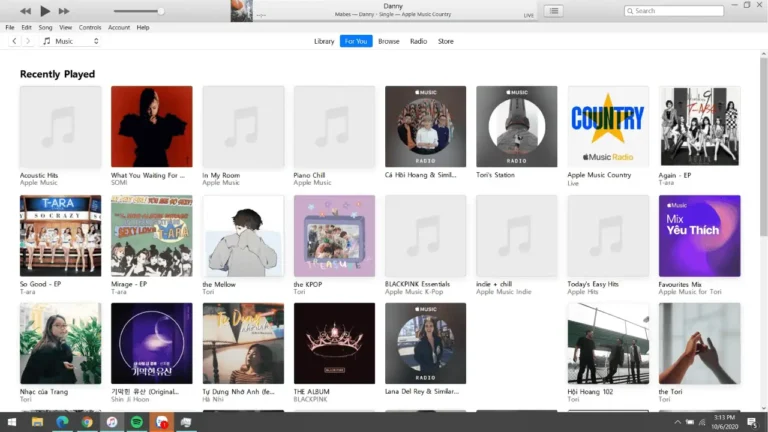Click the iTunes taskbar icon
This screenshot has width=768, height=432.
tap(112, 422)
